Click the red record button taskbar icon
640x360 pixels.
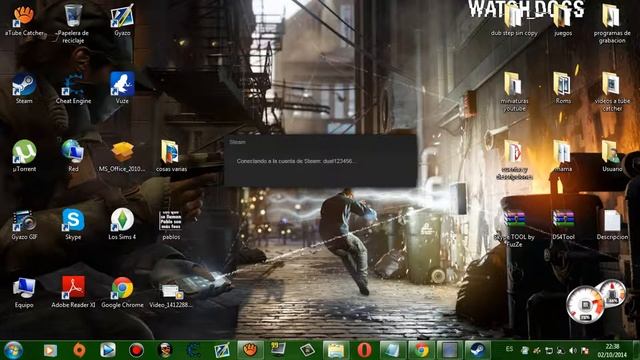click(x=136, y=350)
